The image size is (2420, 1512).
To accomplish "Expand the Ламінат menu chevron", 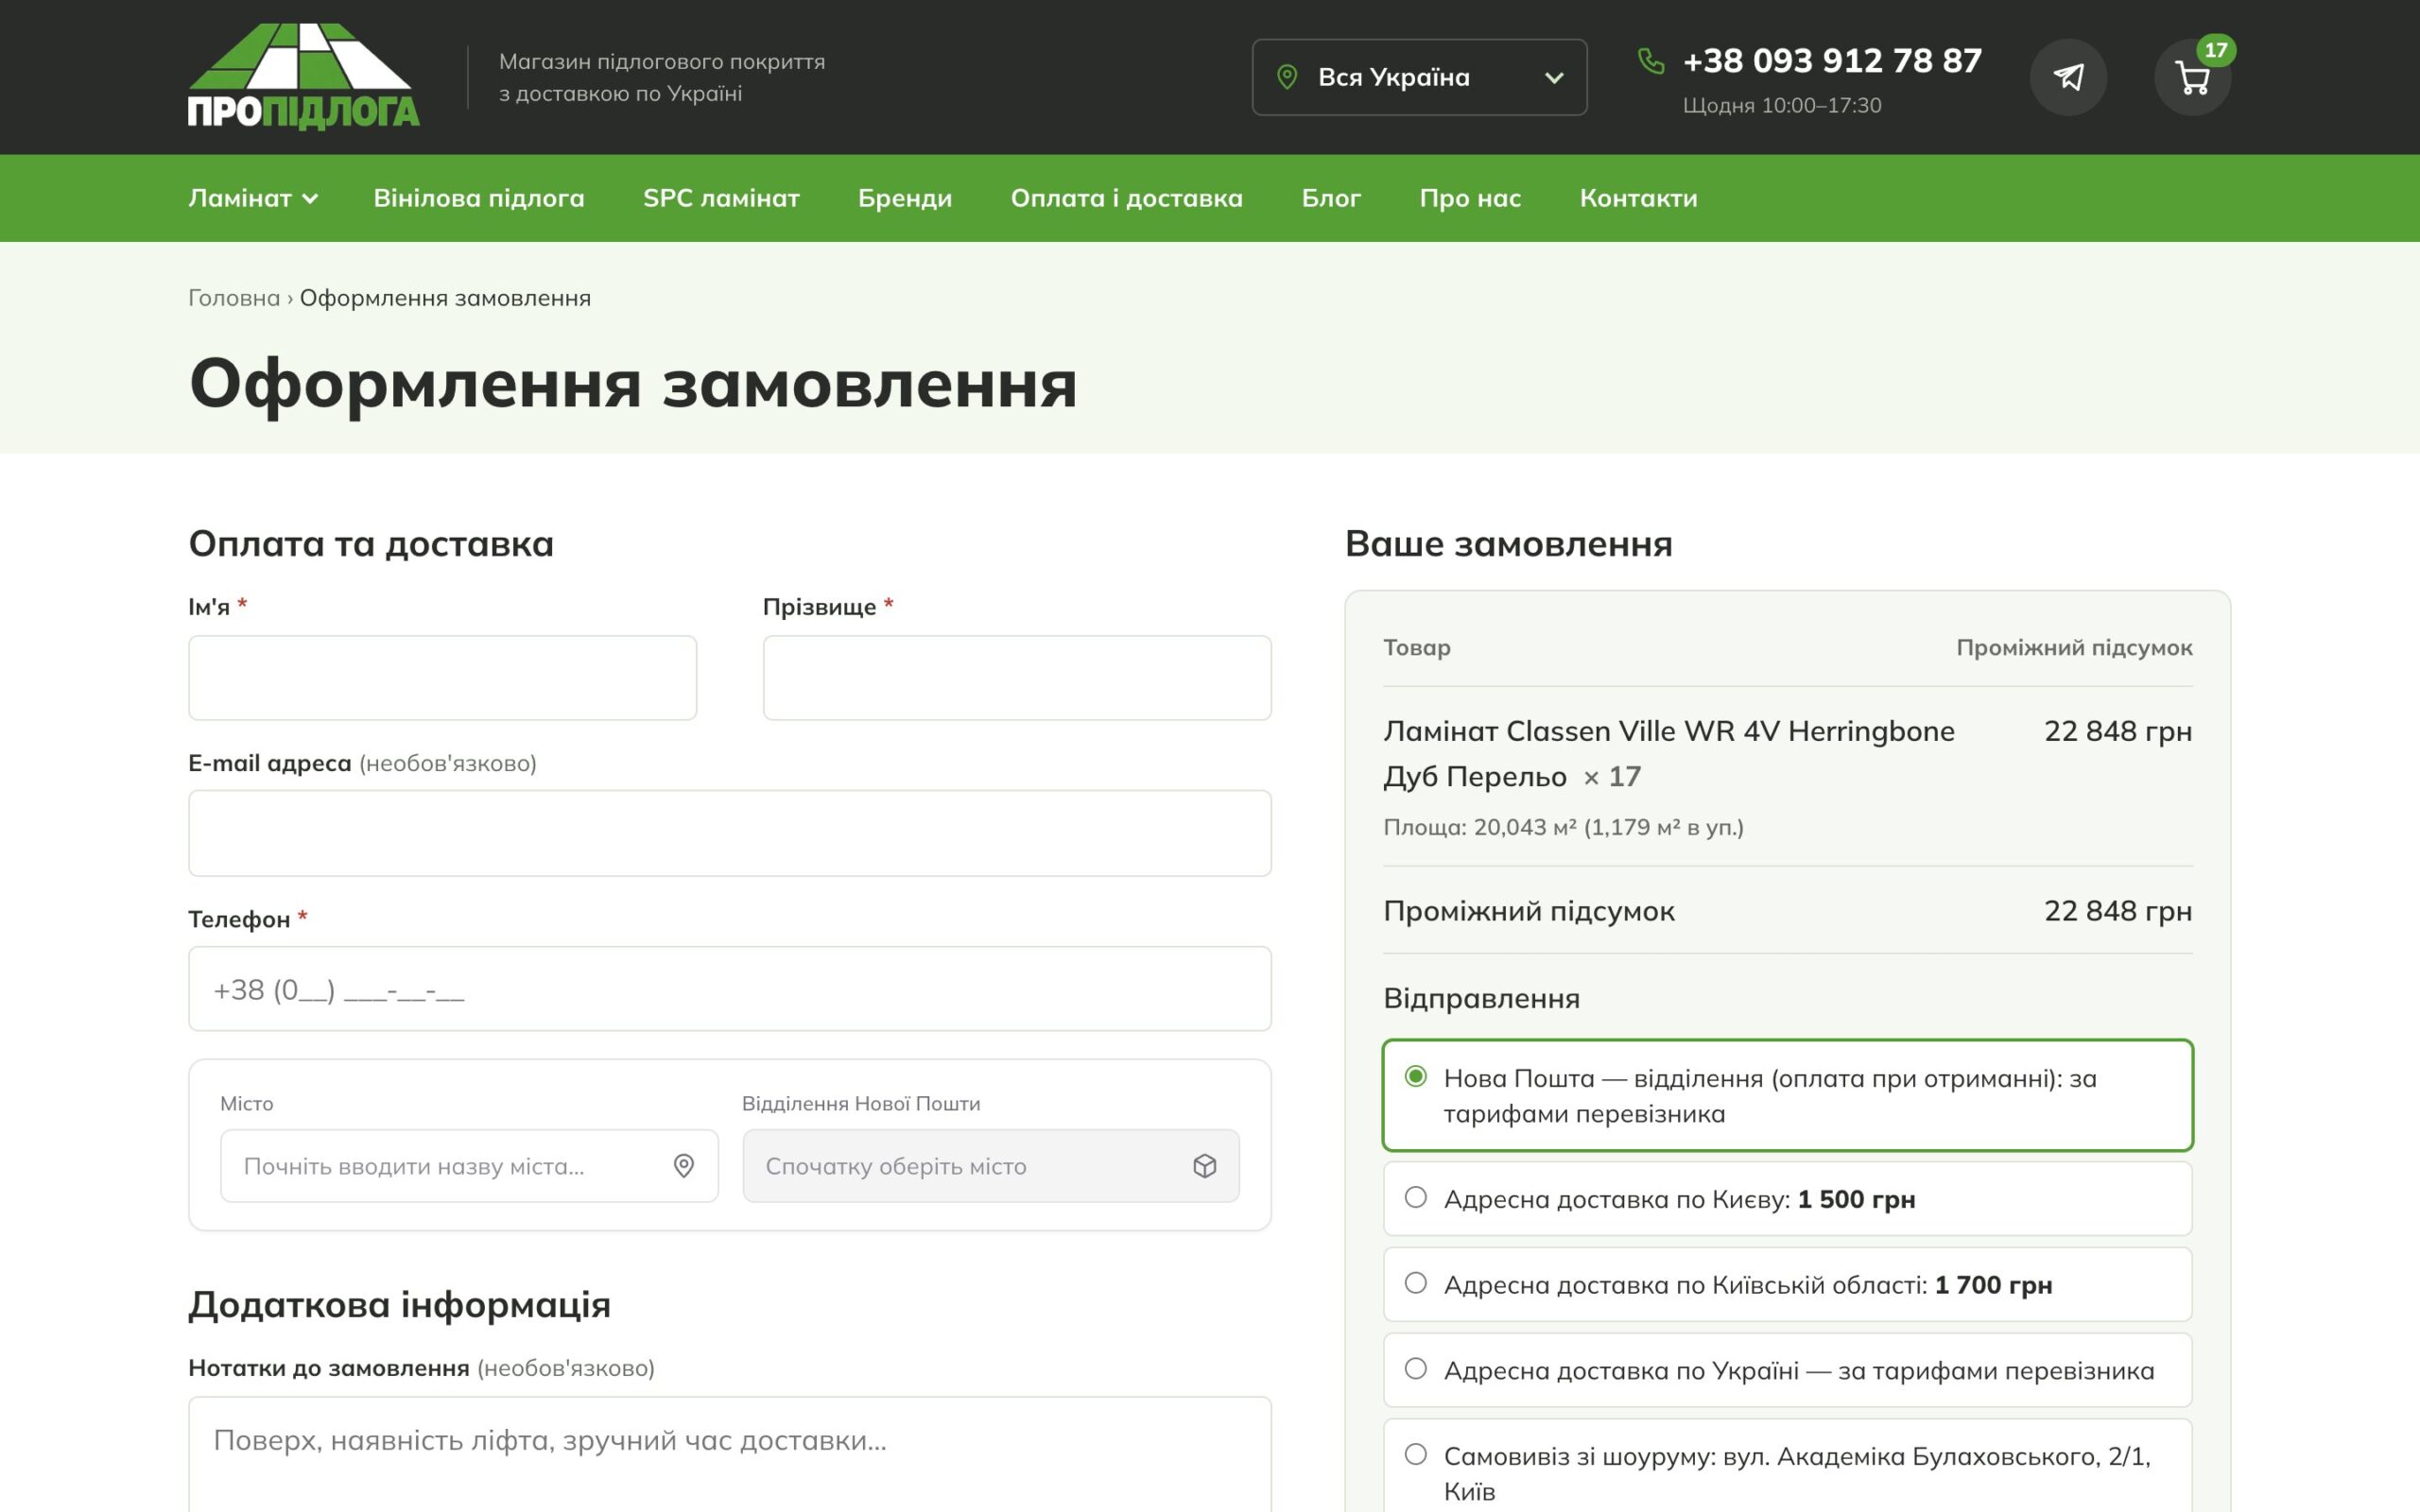I will 310,199.
